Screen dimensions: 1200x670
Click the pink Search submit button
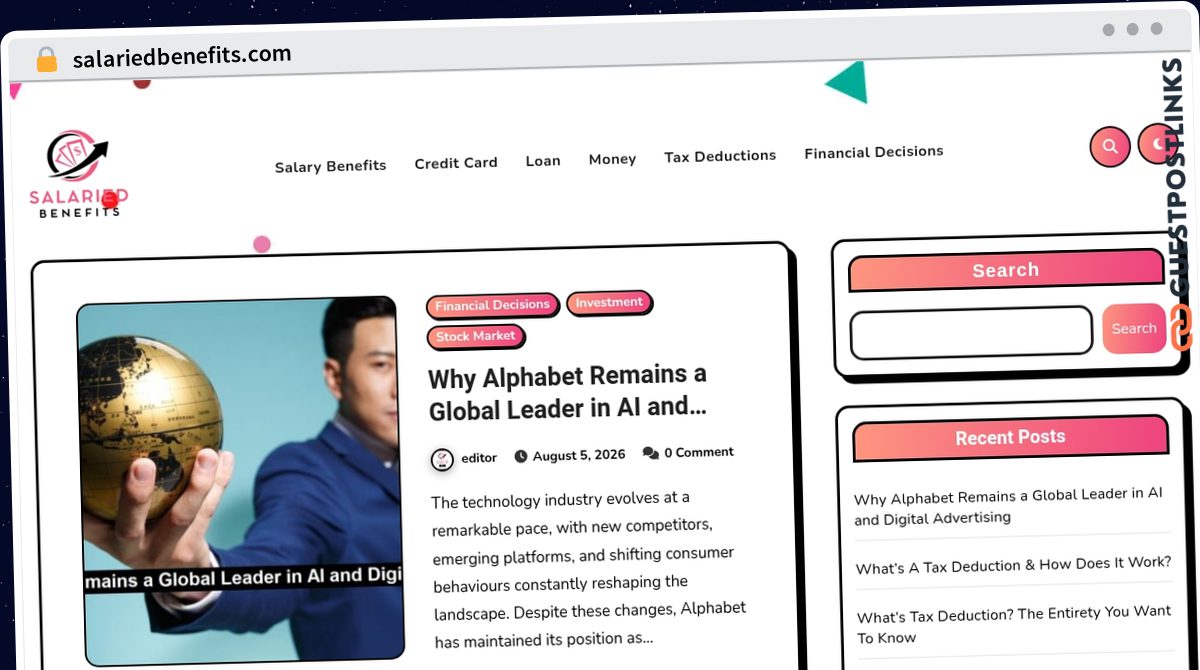point(1134,328)
